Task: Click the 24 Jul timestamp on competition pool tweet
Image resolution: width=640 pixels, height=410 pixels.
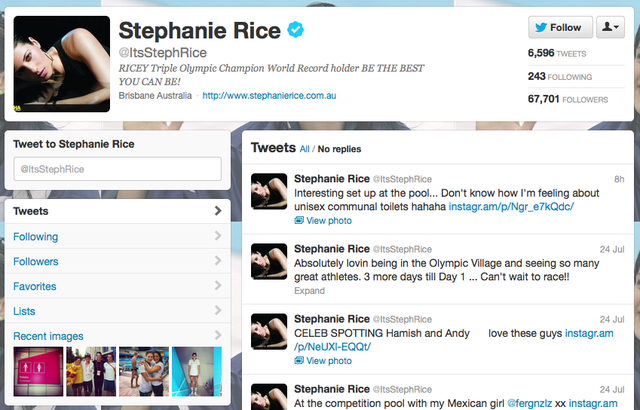Action: click(612, 390)
